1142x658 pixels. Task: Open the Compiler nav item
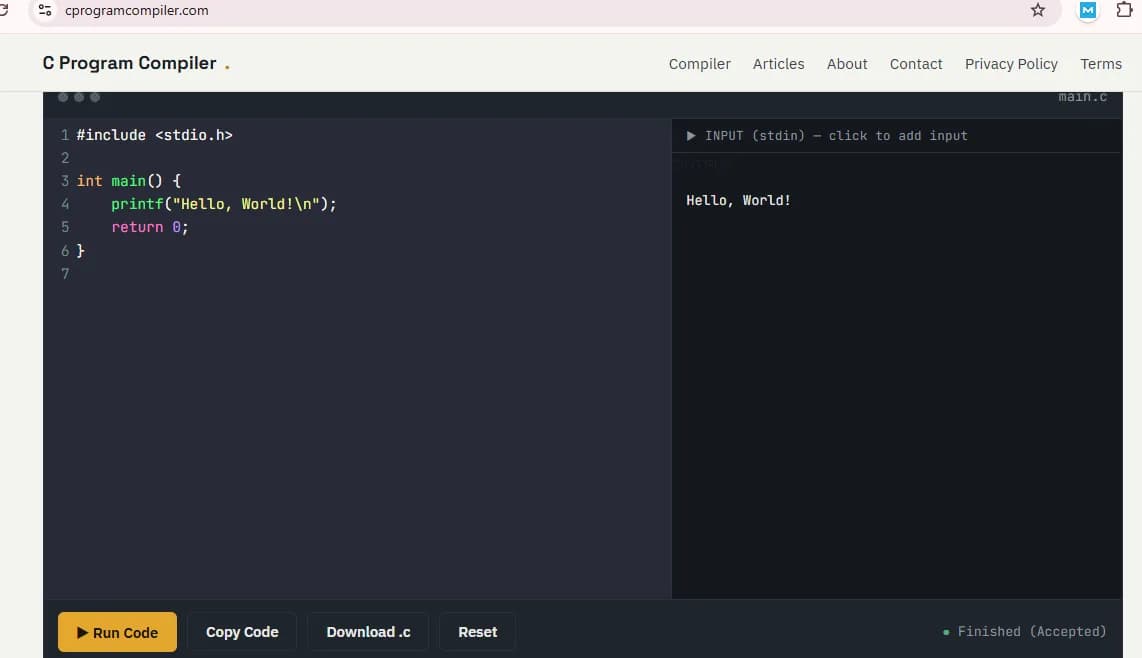(699, 64)
